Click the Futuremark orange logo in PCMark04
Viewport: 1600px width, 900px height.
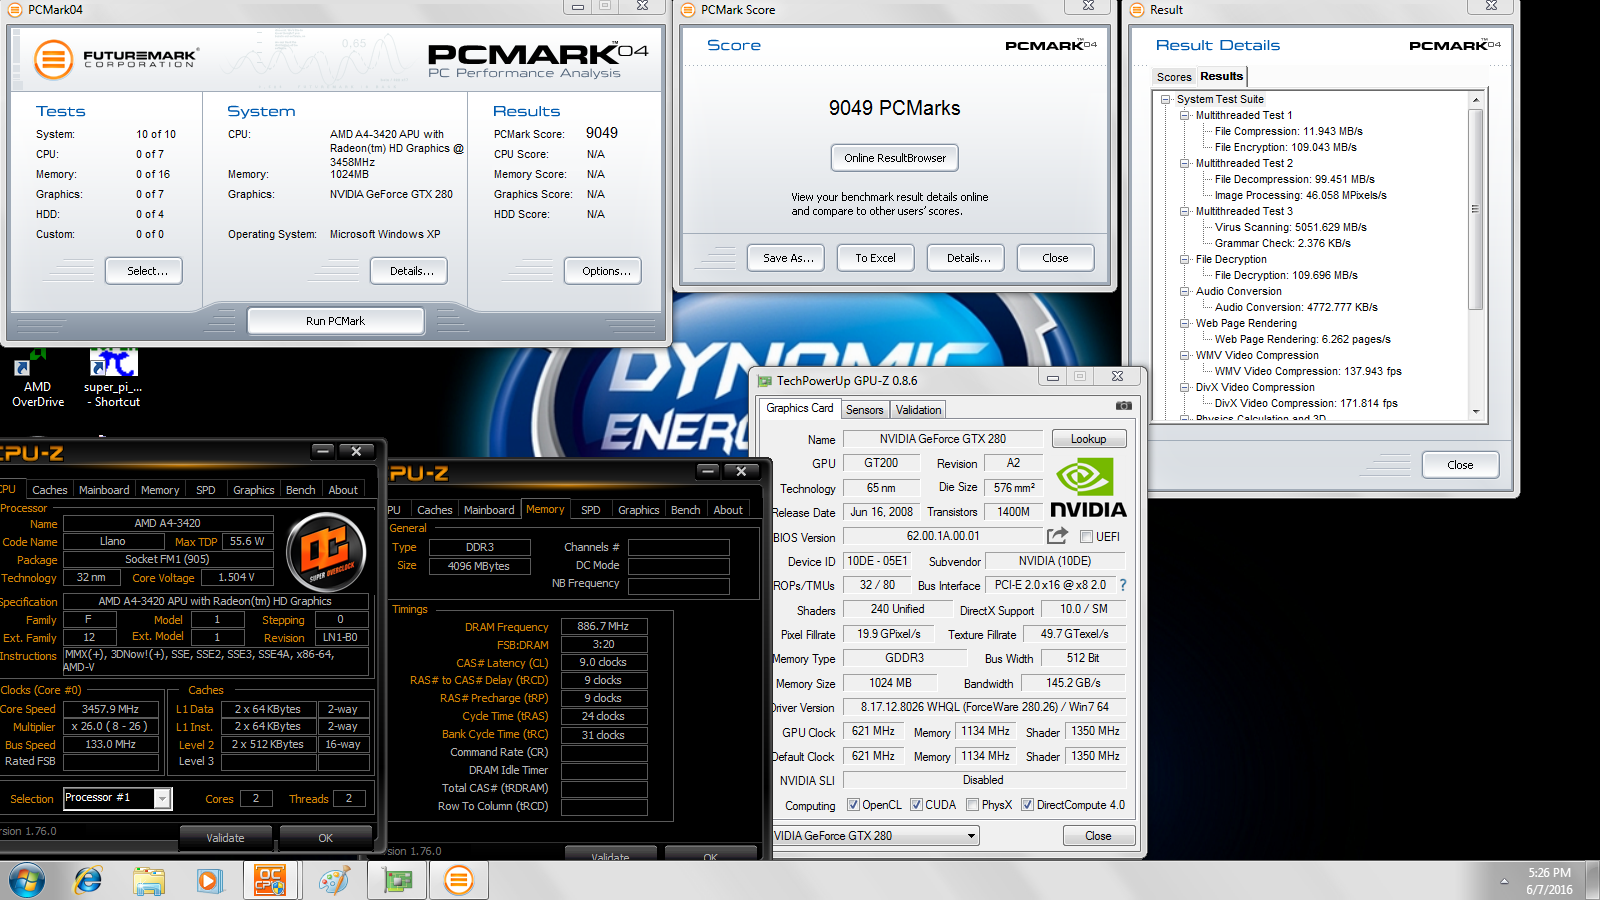pos(54,60)
